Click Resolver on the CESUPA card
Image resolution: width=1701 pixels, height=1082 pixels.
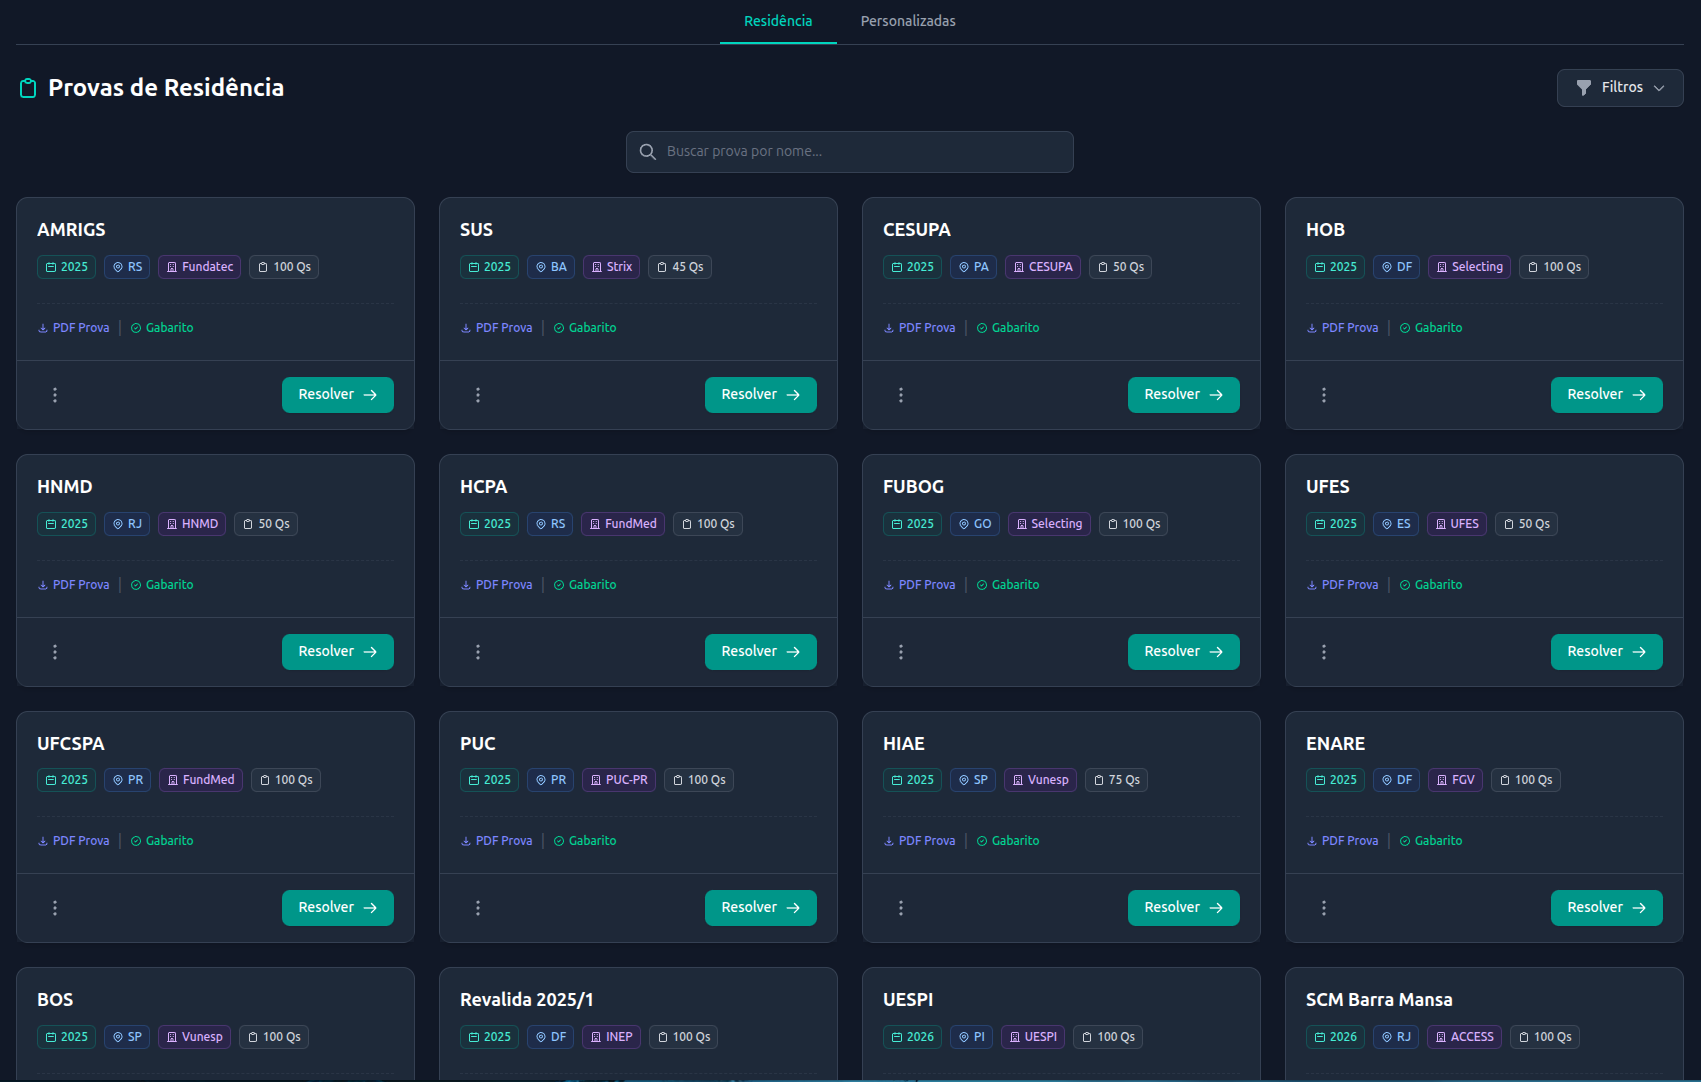click(1183, 395)
